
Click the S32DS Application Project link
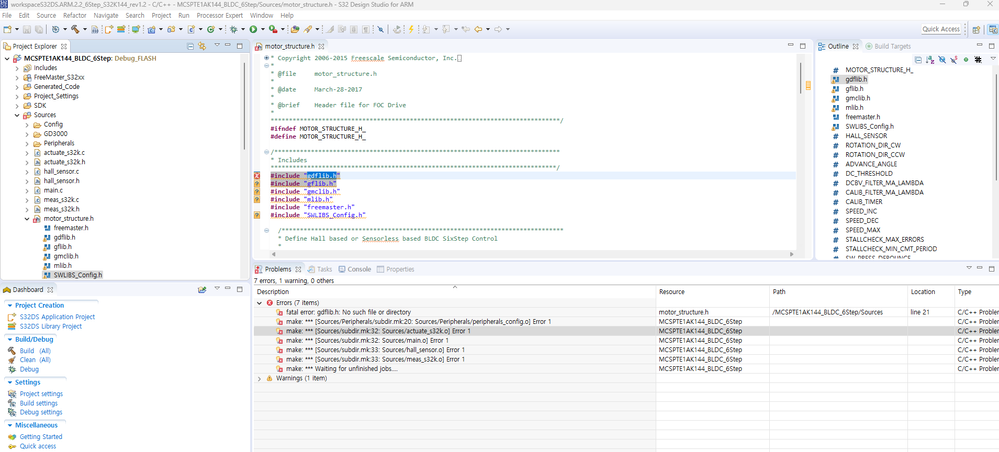(x=57, y=316)
